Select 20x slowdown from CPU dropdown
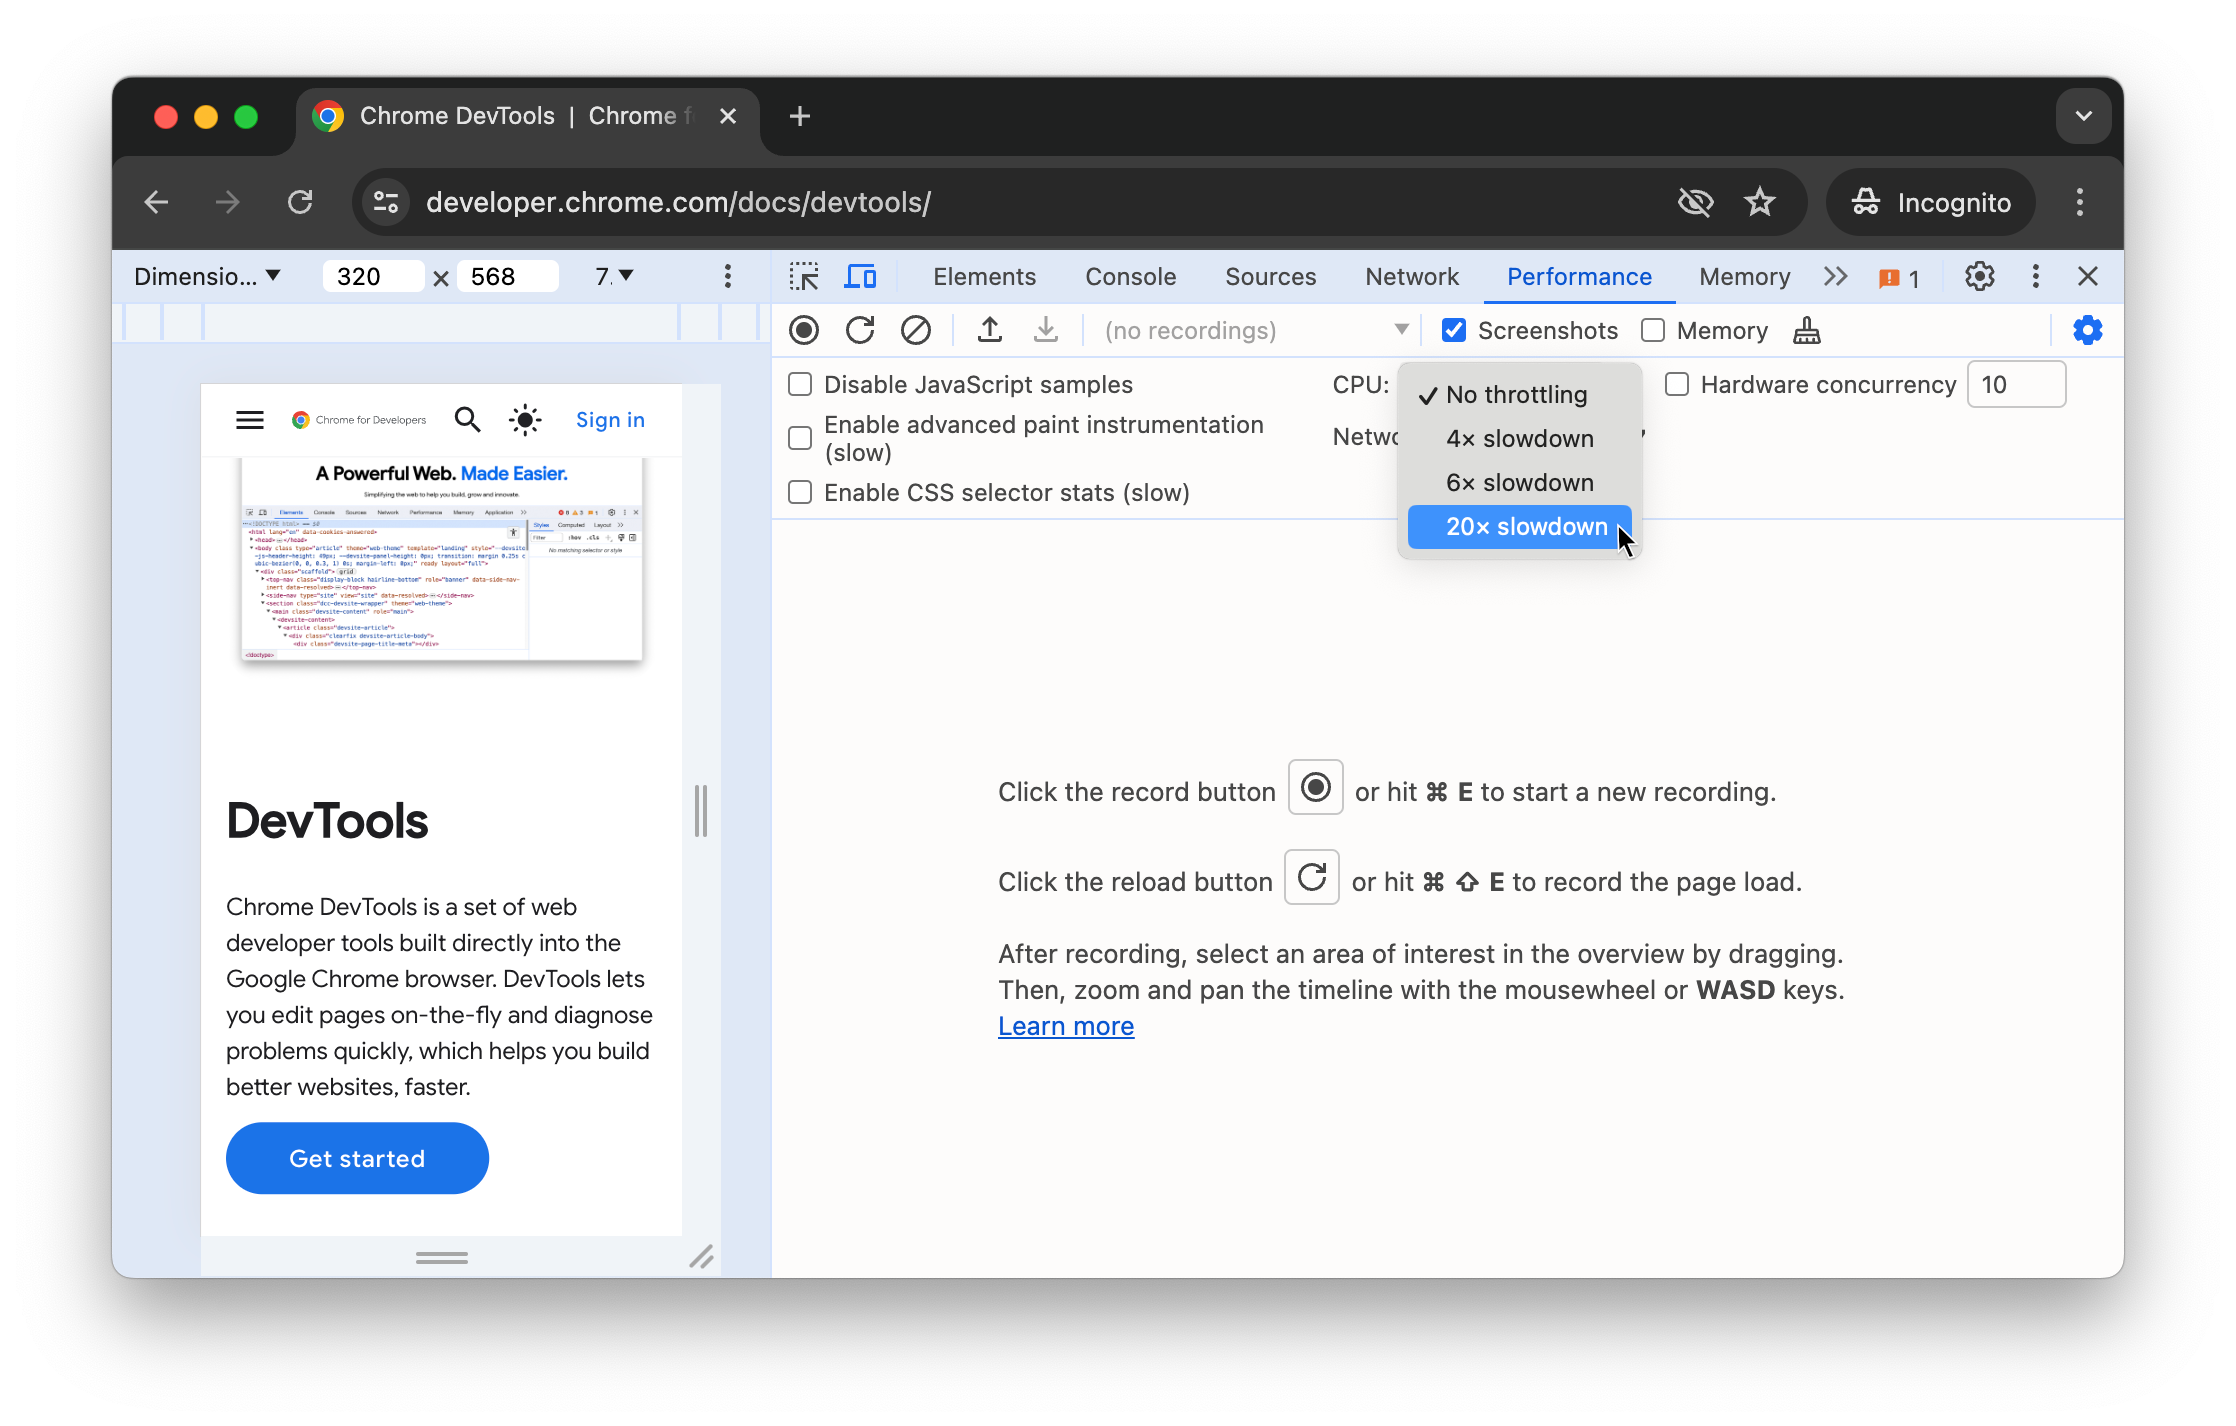The width and height of the screenshot is (2236, 1426). [1522, 525]
